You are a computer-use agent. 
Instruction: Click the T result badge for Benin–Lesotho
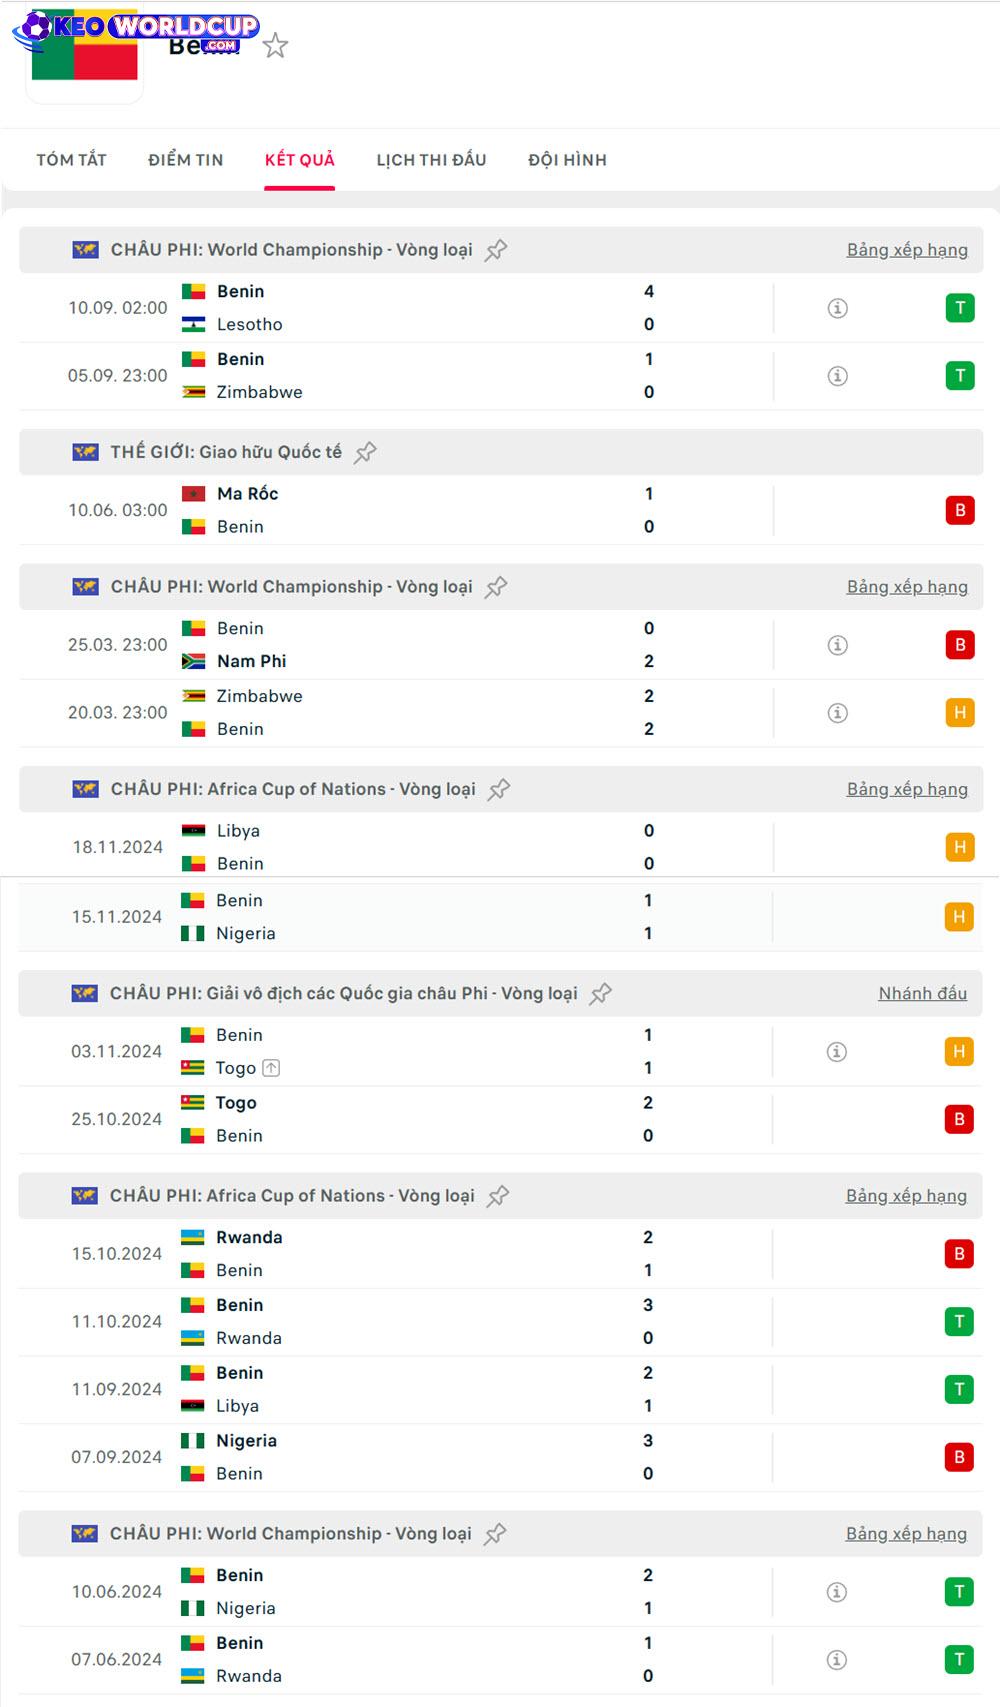tap(960, 308)
